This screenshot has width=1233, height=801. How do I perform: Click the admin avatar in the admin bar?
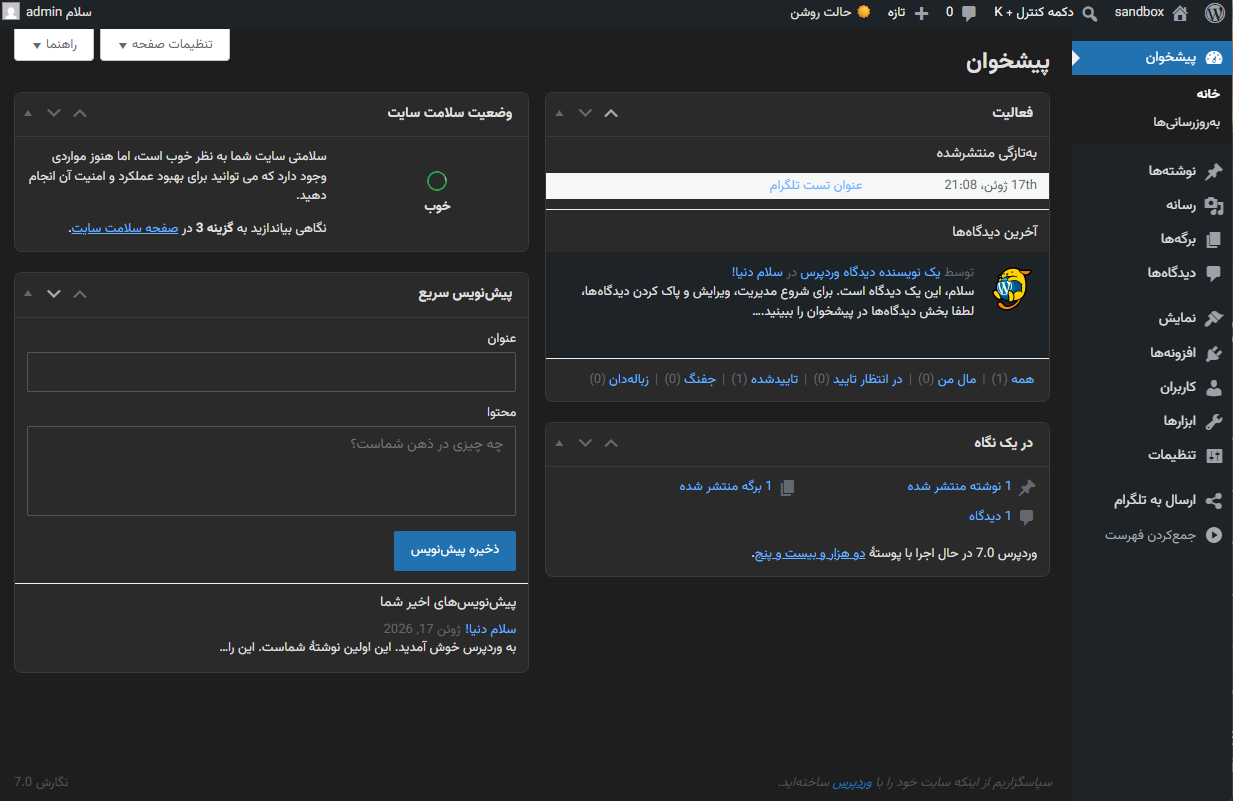[11, 13]
